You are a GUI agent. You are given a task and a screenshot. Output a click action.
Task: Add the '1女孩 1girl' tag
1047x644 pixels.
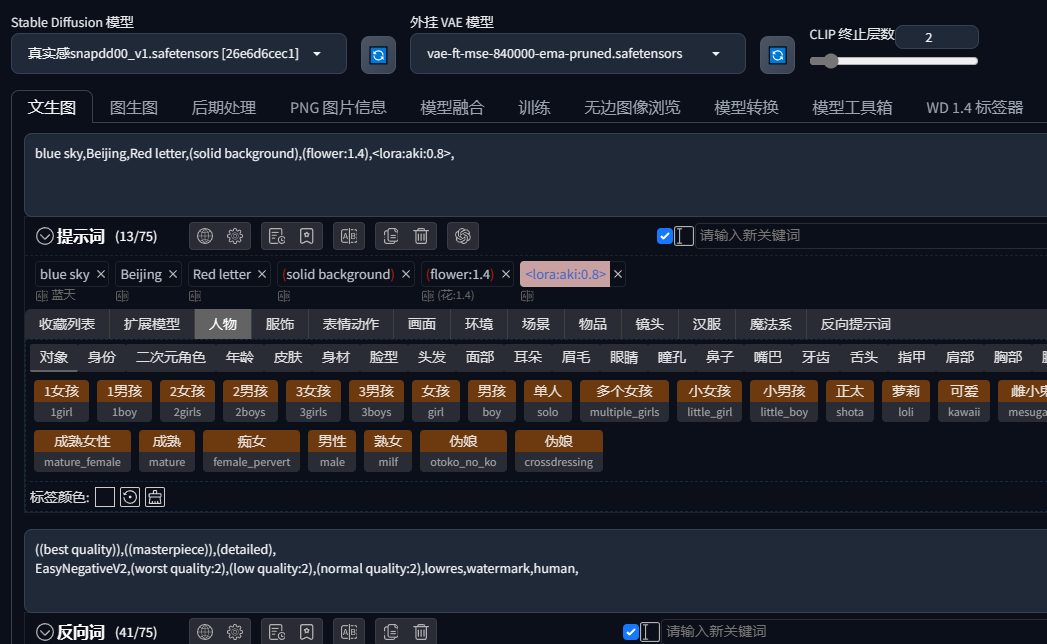[62, 400]
